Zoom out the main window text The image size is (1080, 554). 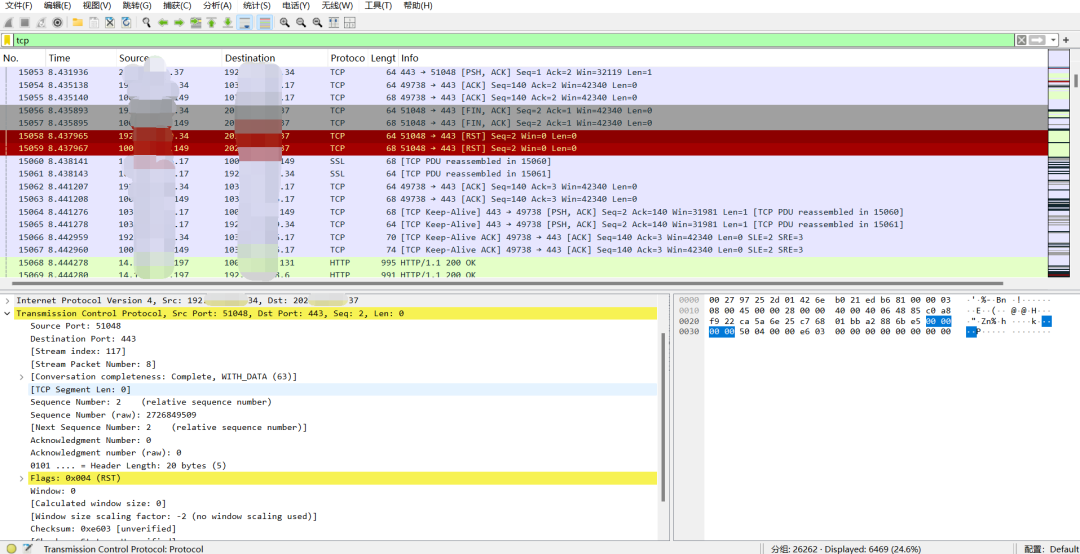click(301, 23)
